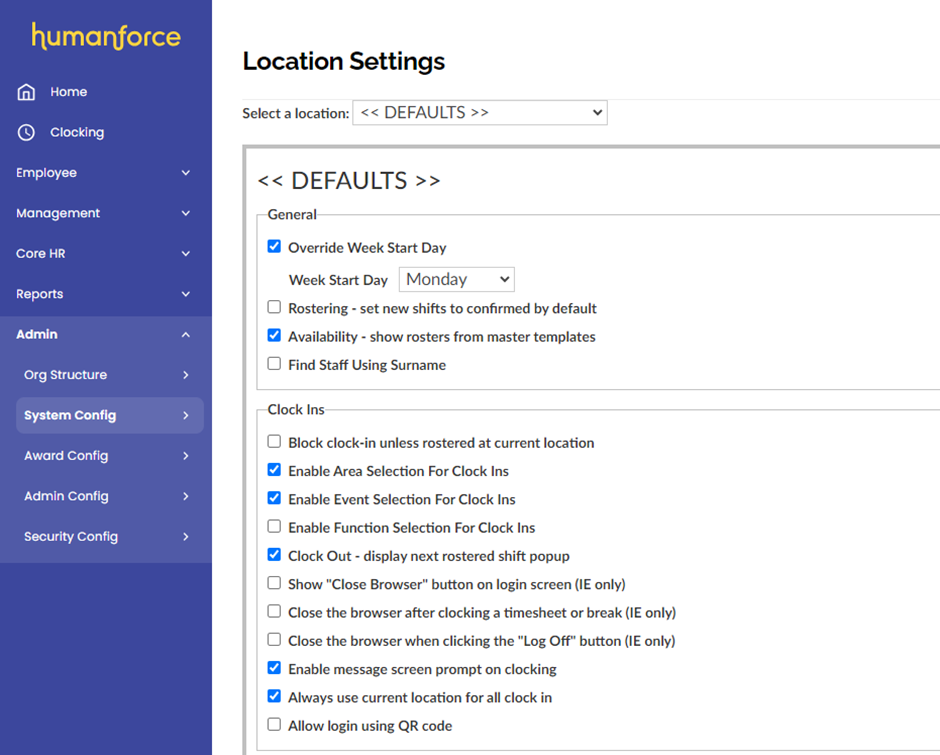Uncheck Enable Area Selection For Clock Ins

(274, 470)
